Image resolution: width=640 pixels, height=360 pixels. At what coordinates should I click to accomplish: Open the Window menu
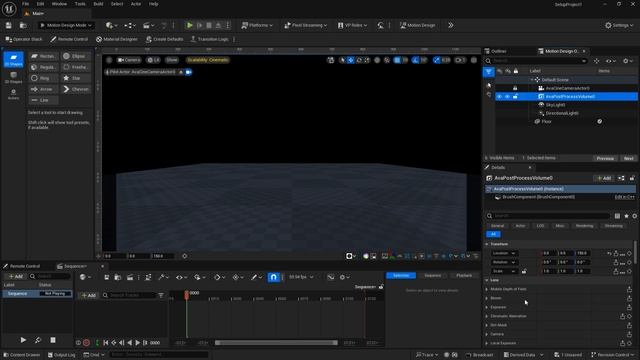(59, 4)
